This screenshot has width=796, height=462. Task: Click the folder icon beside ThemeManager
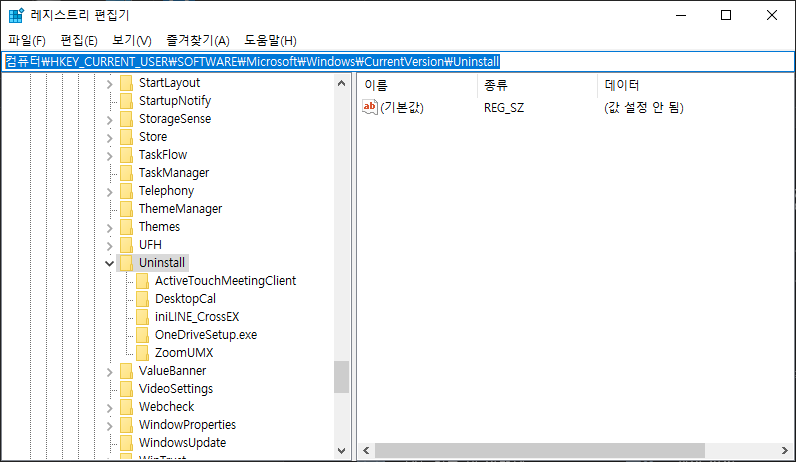[x=126, y=209]
